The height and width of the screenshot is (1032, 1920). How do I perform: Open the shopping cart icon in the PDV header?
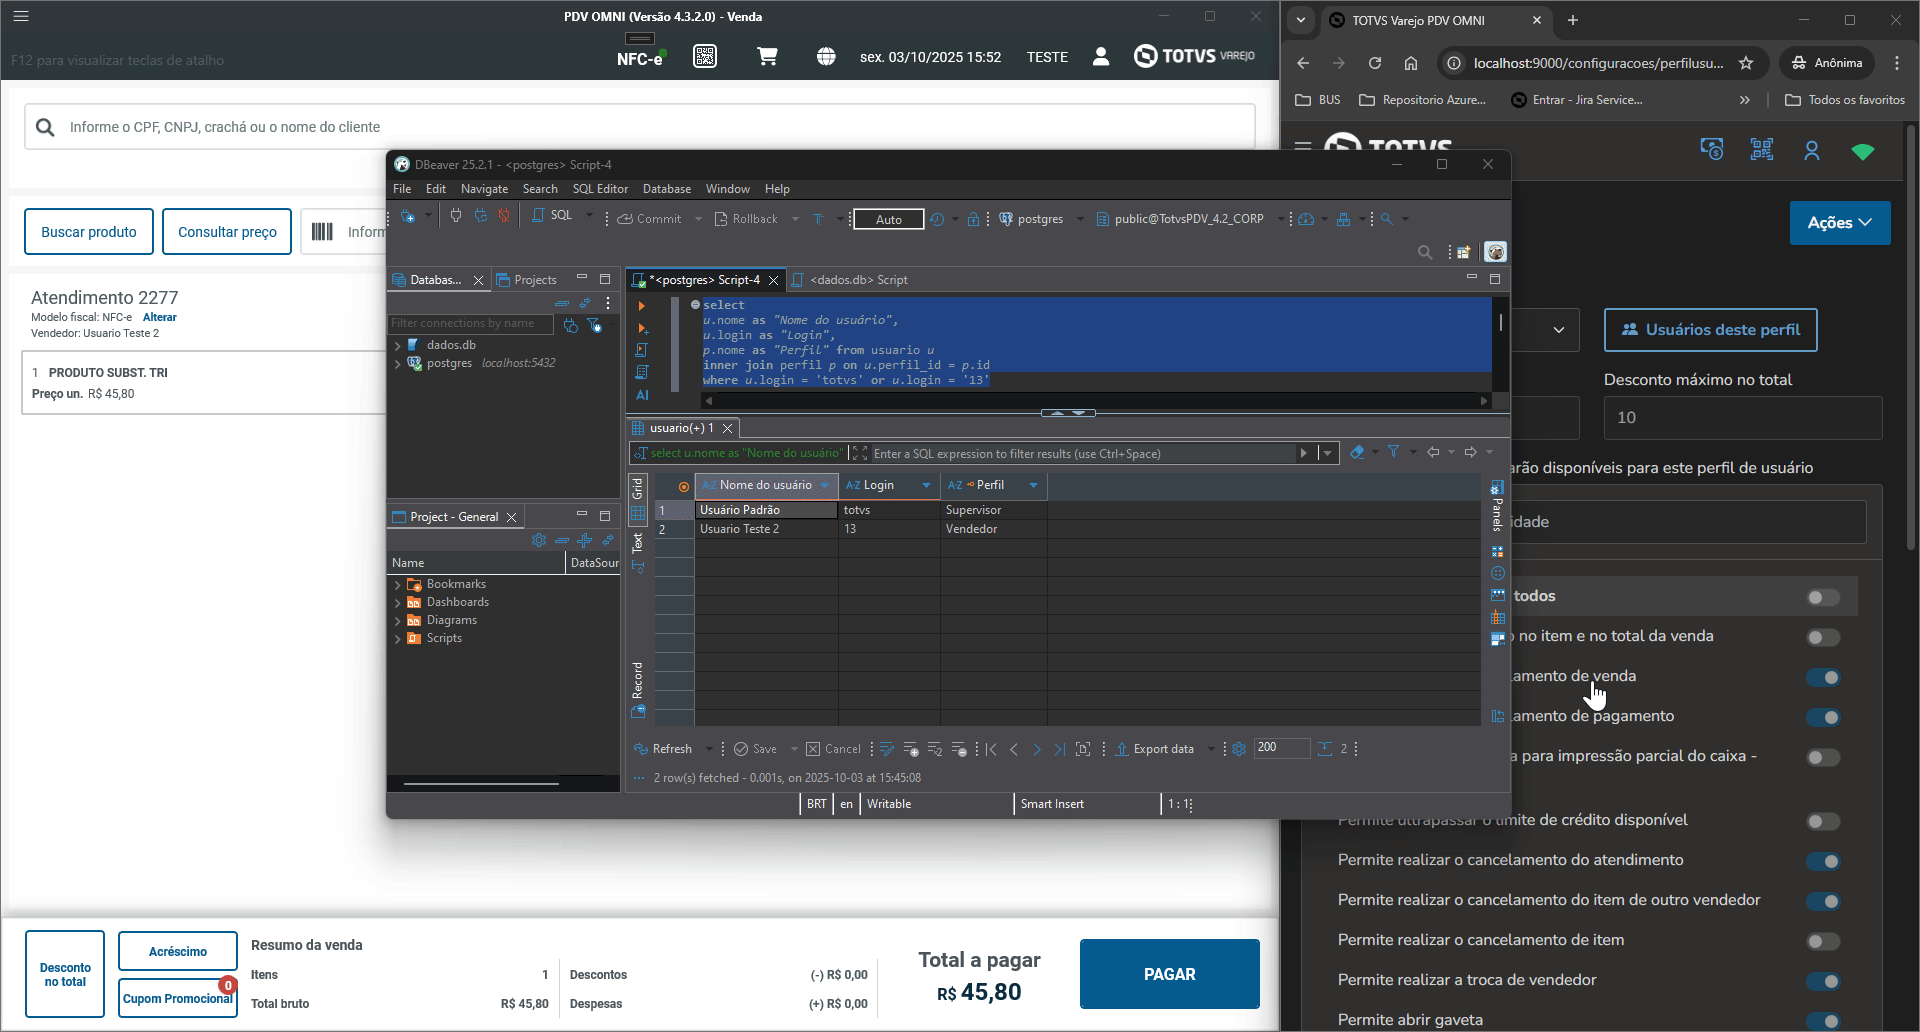[767, 56]
